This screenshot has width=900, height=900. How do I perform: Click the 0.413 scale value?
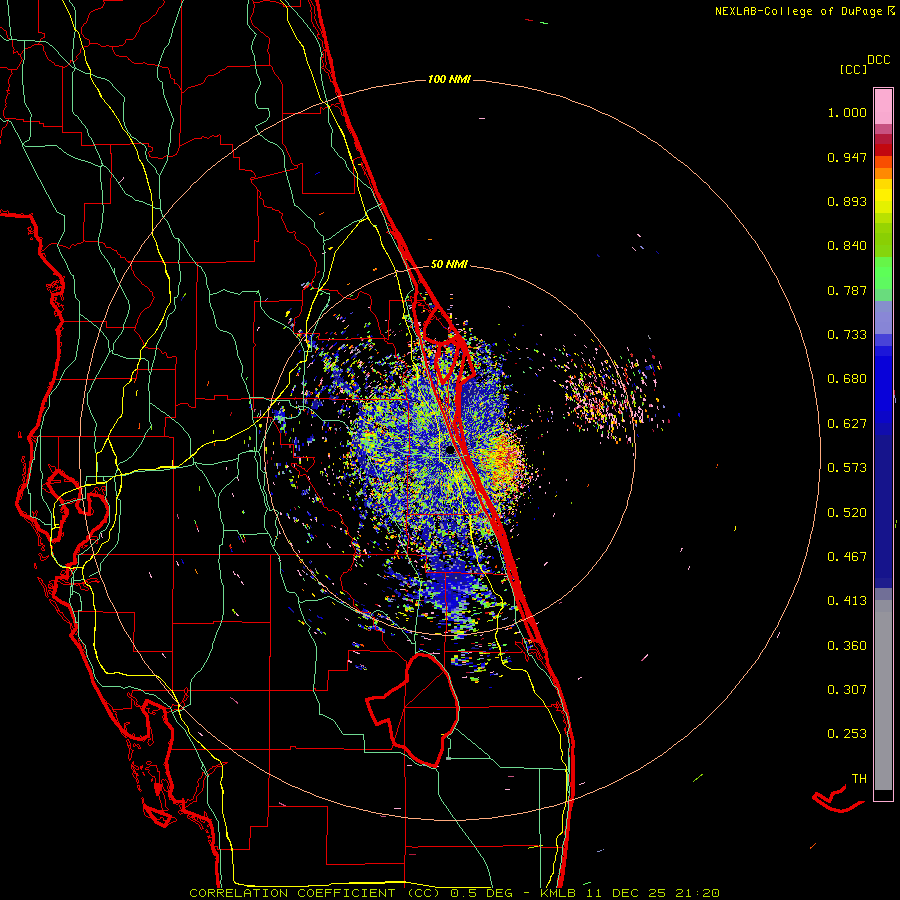(847, 601)
